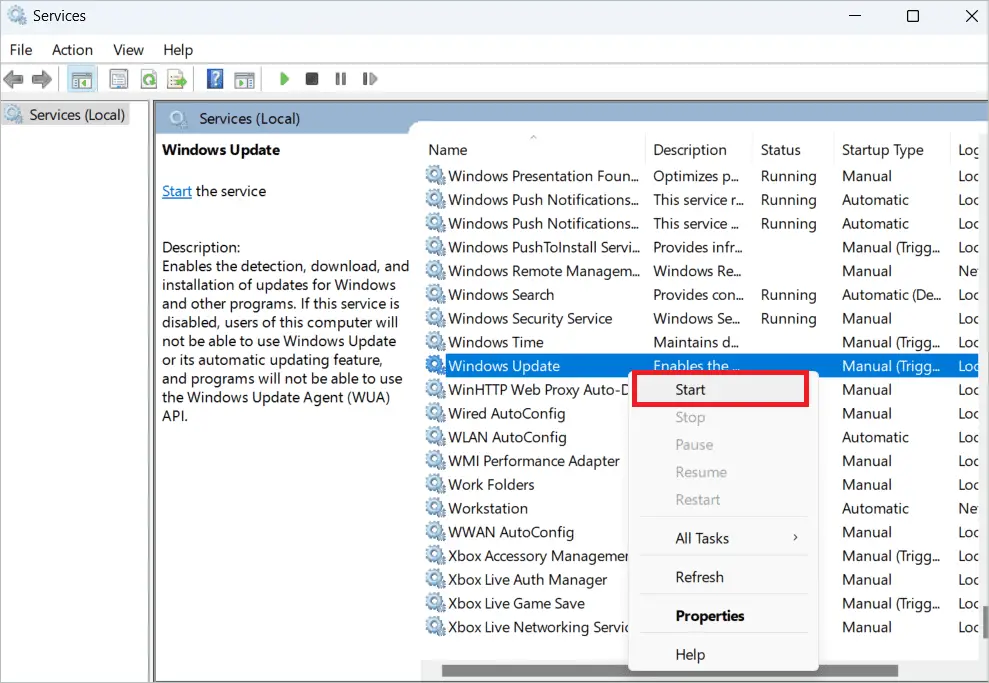This screenshot has width=989, height=683.
Task: Select the Windows Time service
Action: coord(496,342)
